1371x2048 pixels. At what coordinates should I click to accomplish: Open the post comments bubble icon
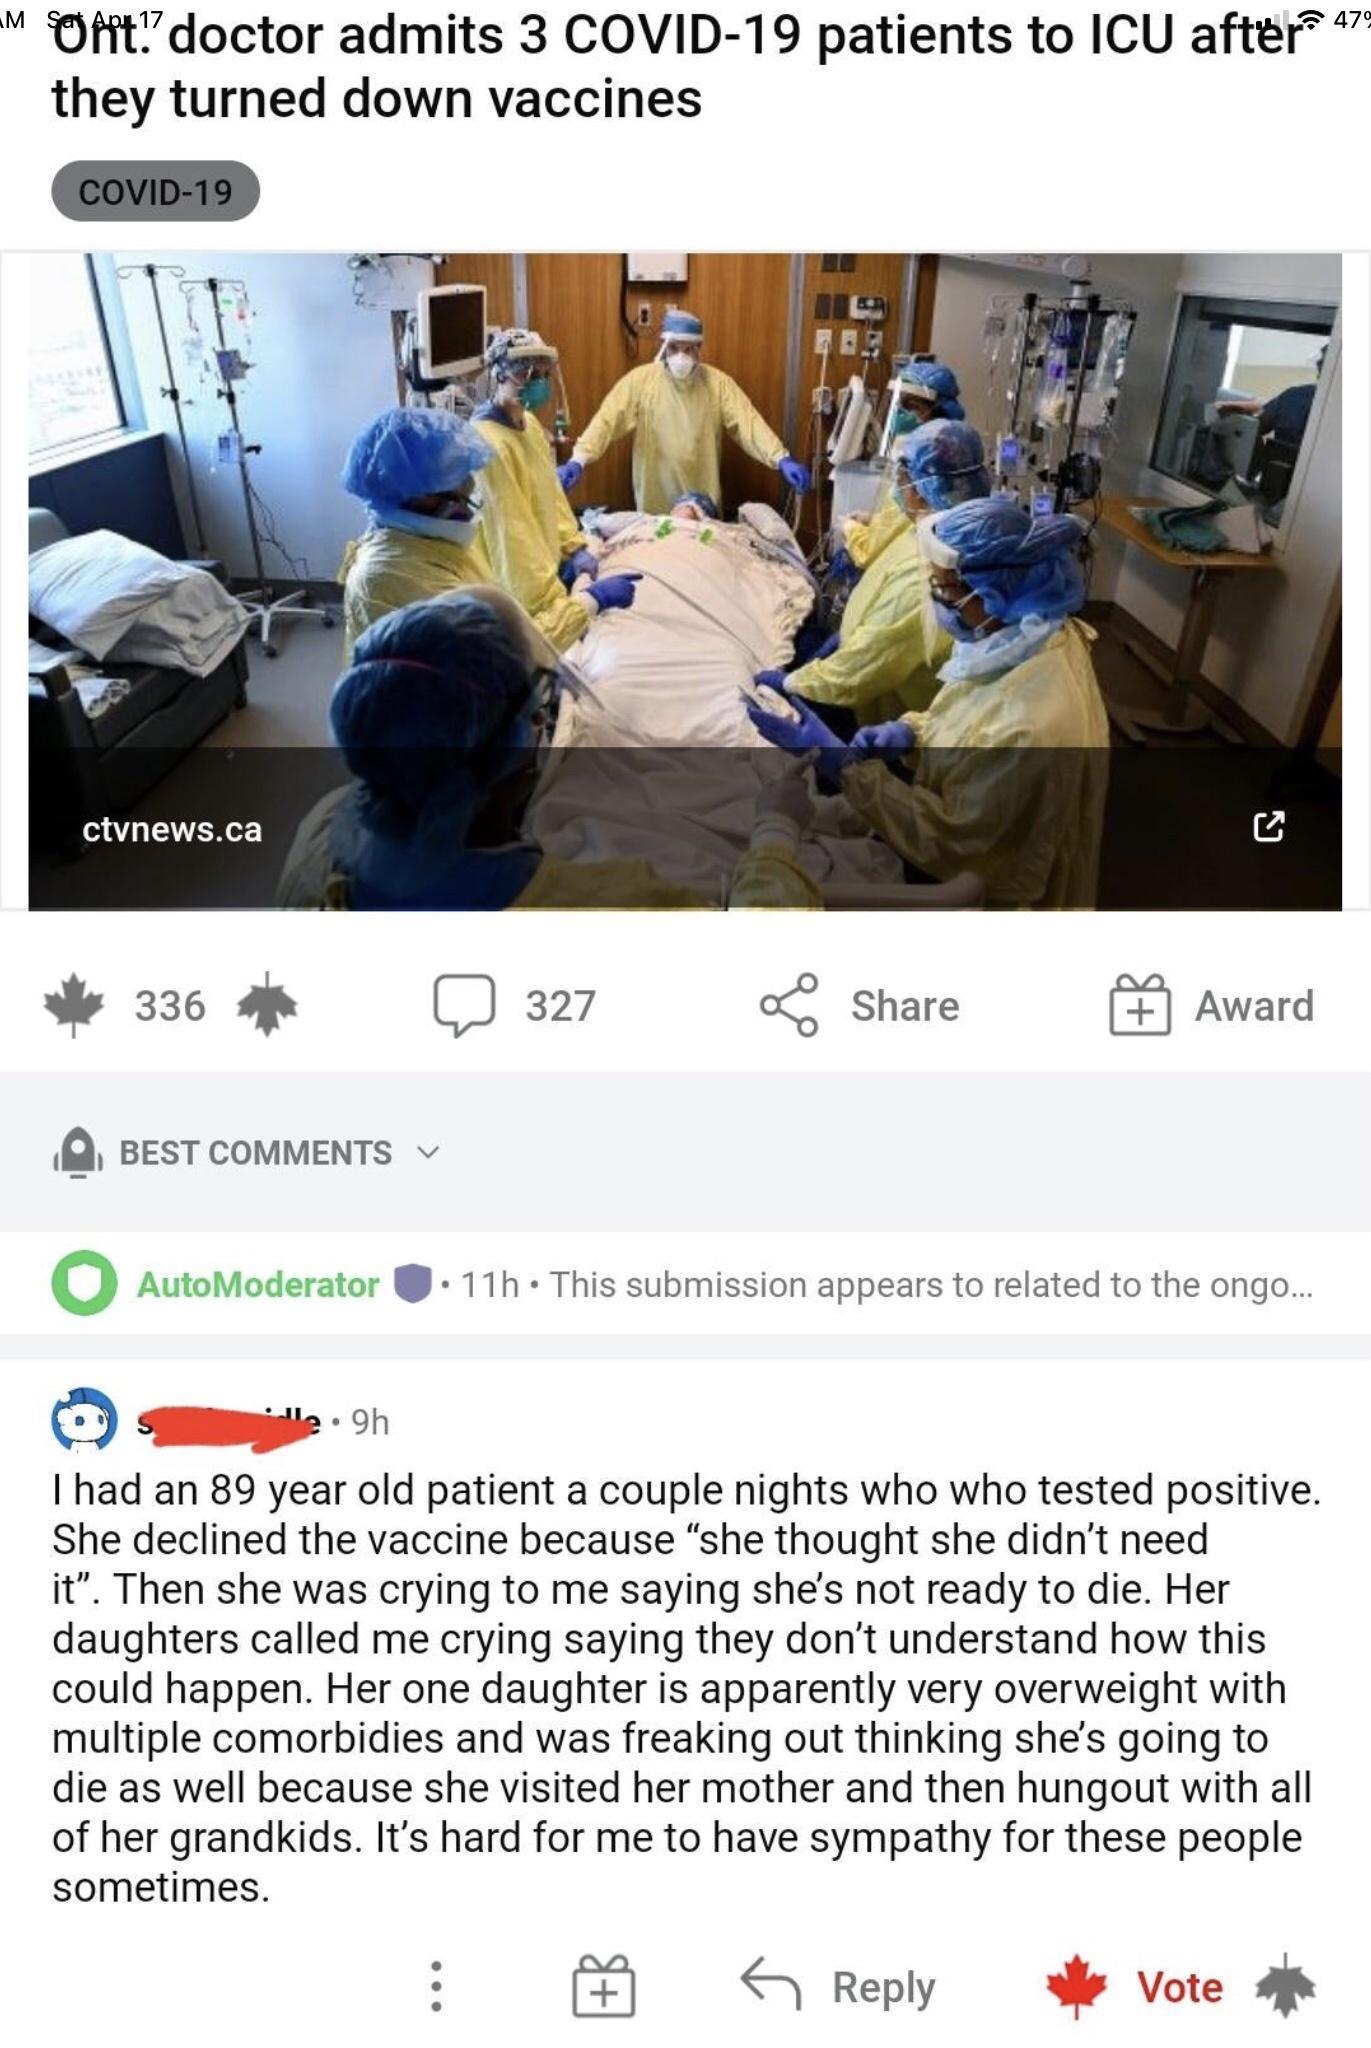(x=464, y=1005)
